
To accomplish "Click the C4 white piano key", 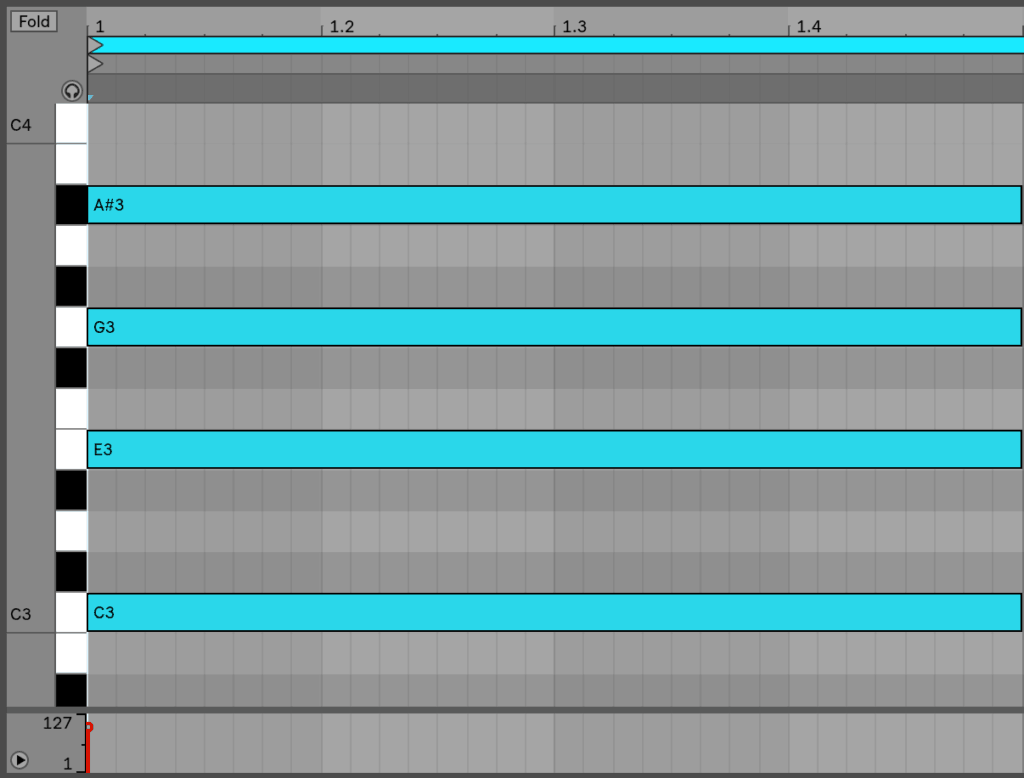I will (x=71, y=123).
